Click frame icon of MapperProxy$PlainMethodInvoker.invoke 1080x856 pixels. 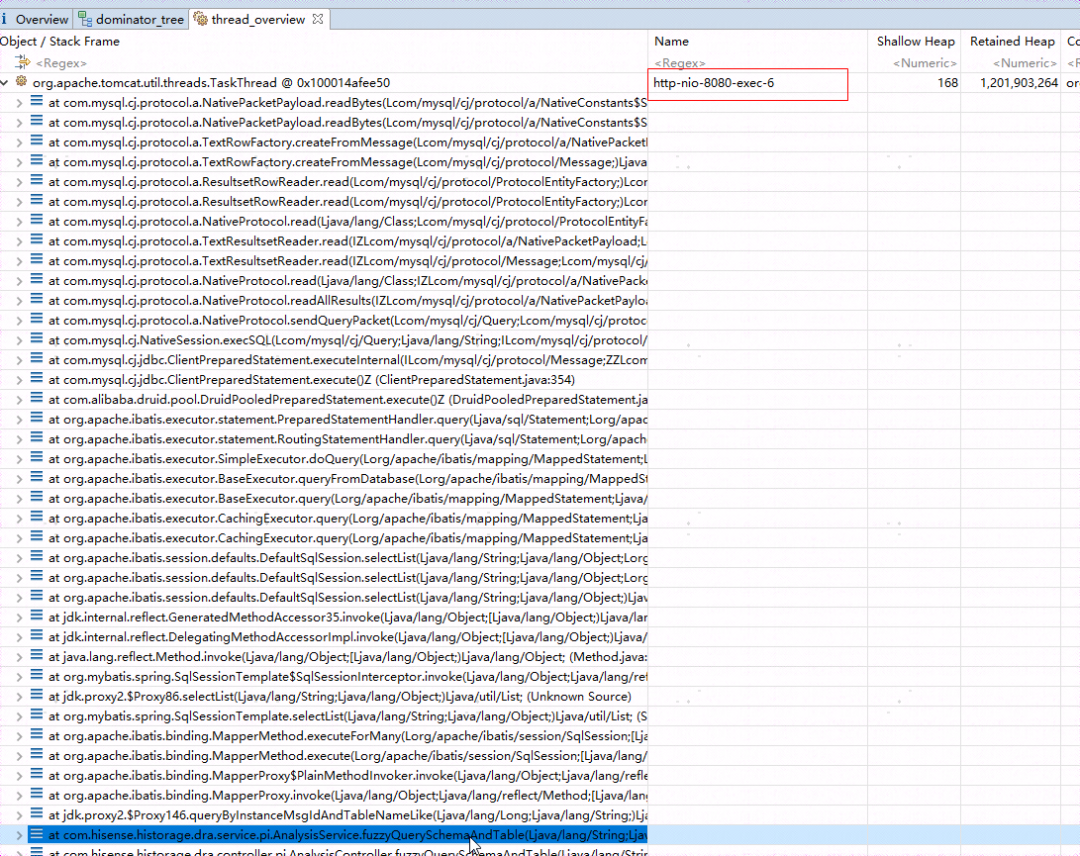point(37,775)
